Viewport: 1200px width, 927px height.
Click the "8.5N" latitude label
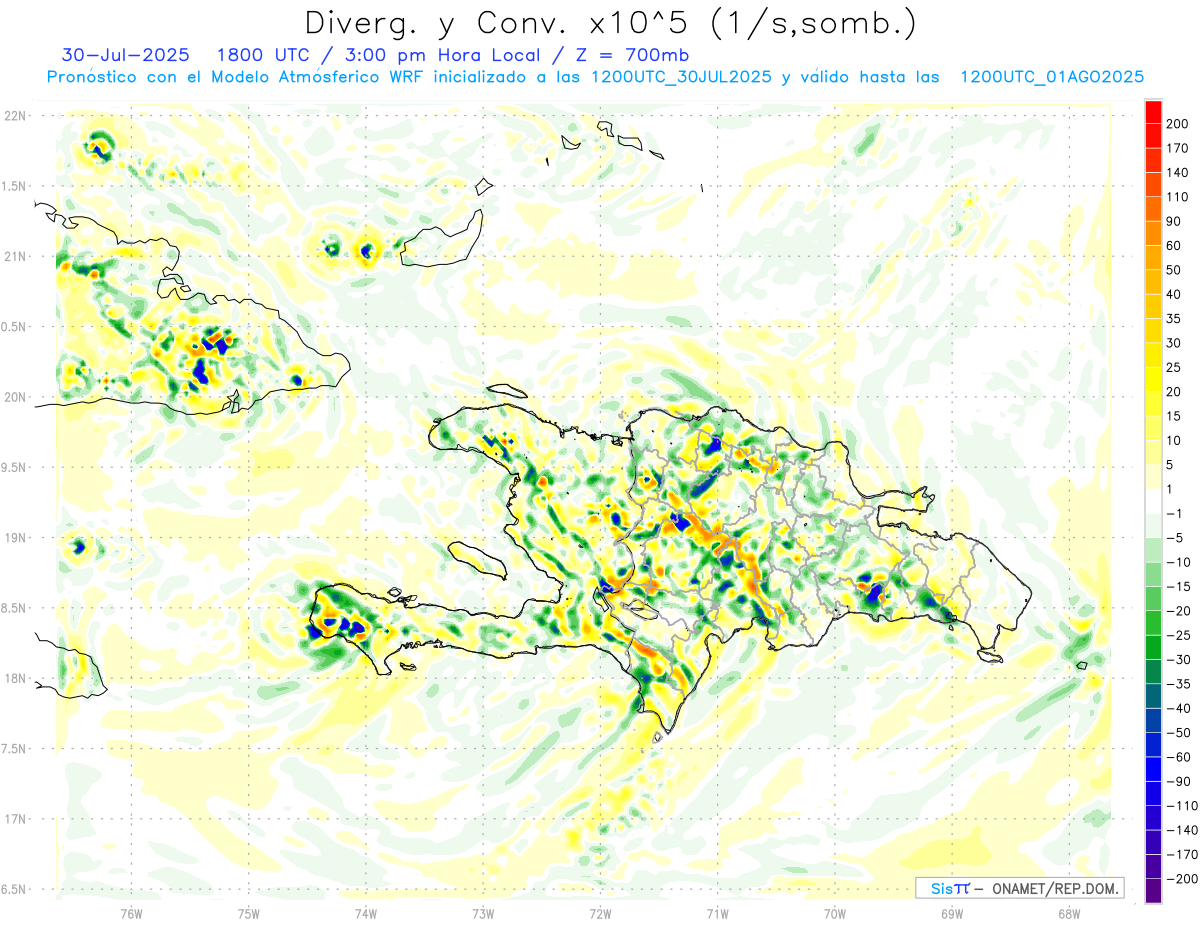[15, 608]
